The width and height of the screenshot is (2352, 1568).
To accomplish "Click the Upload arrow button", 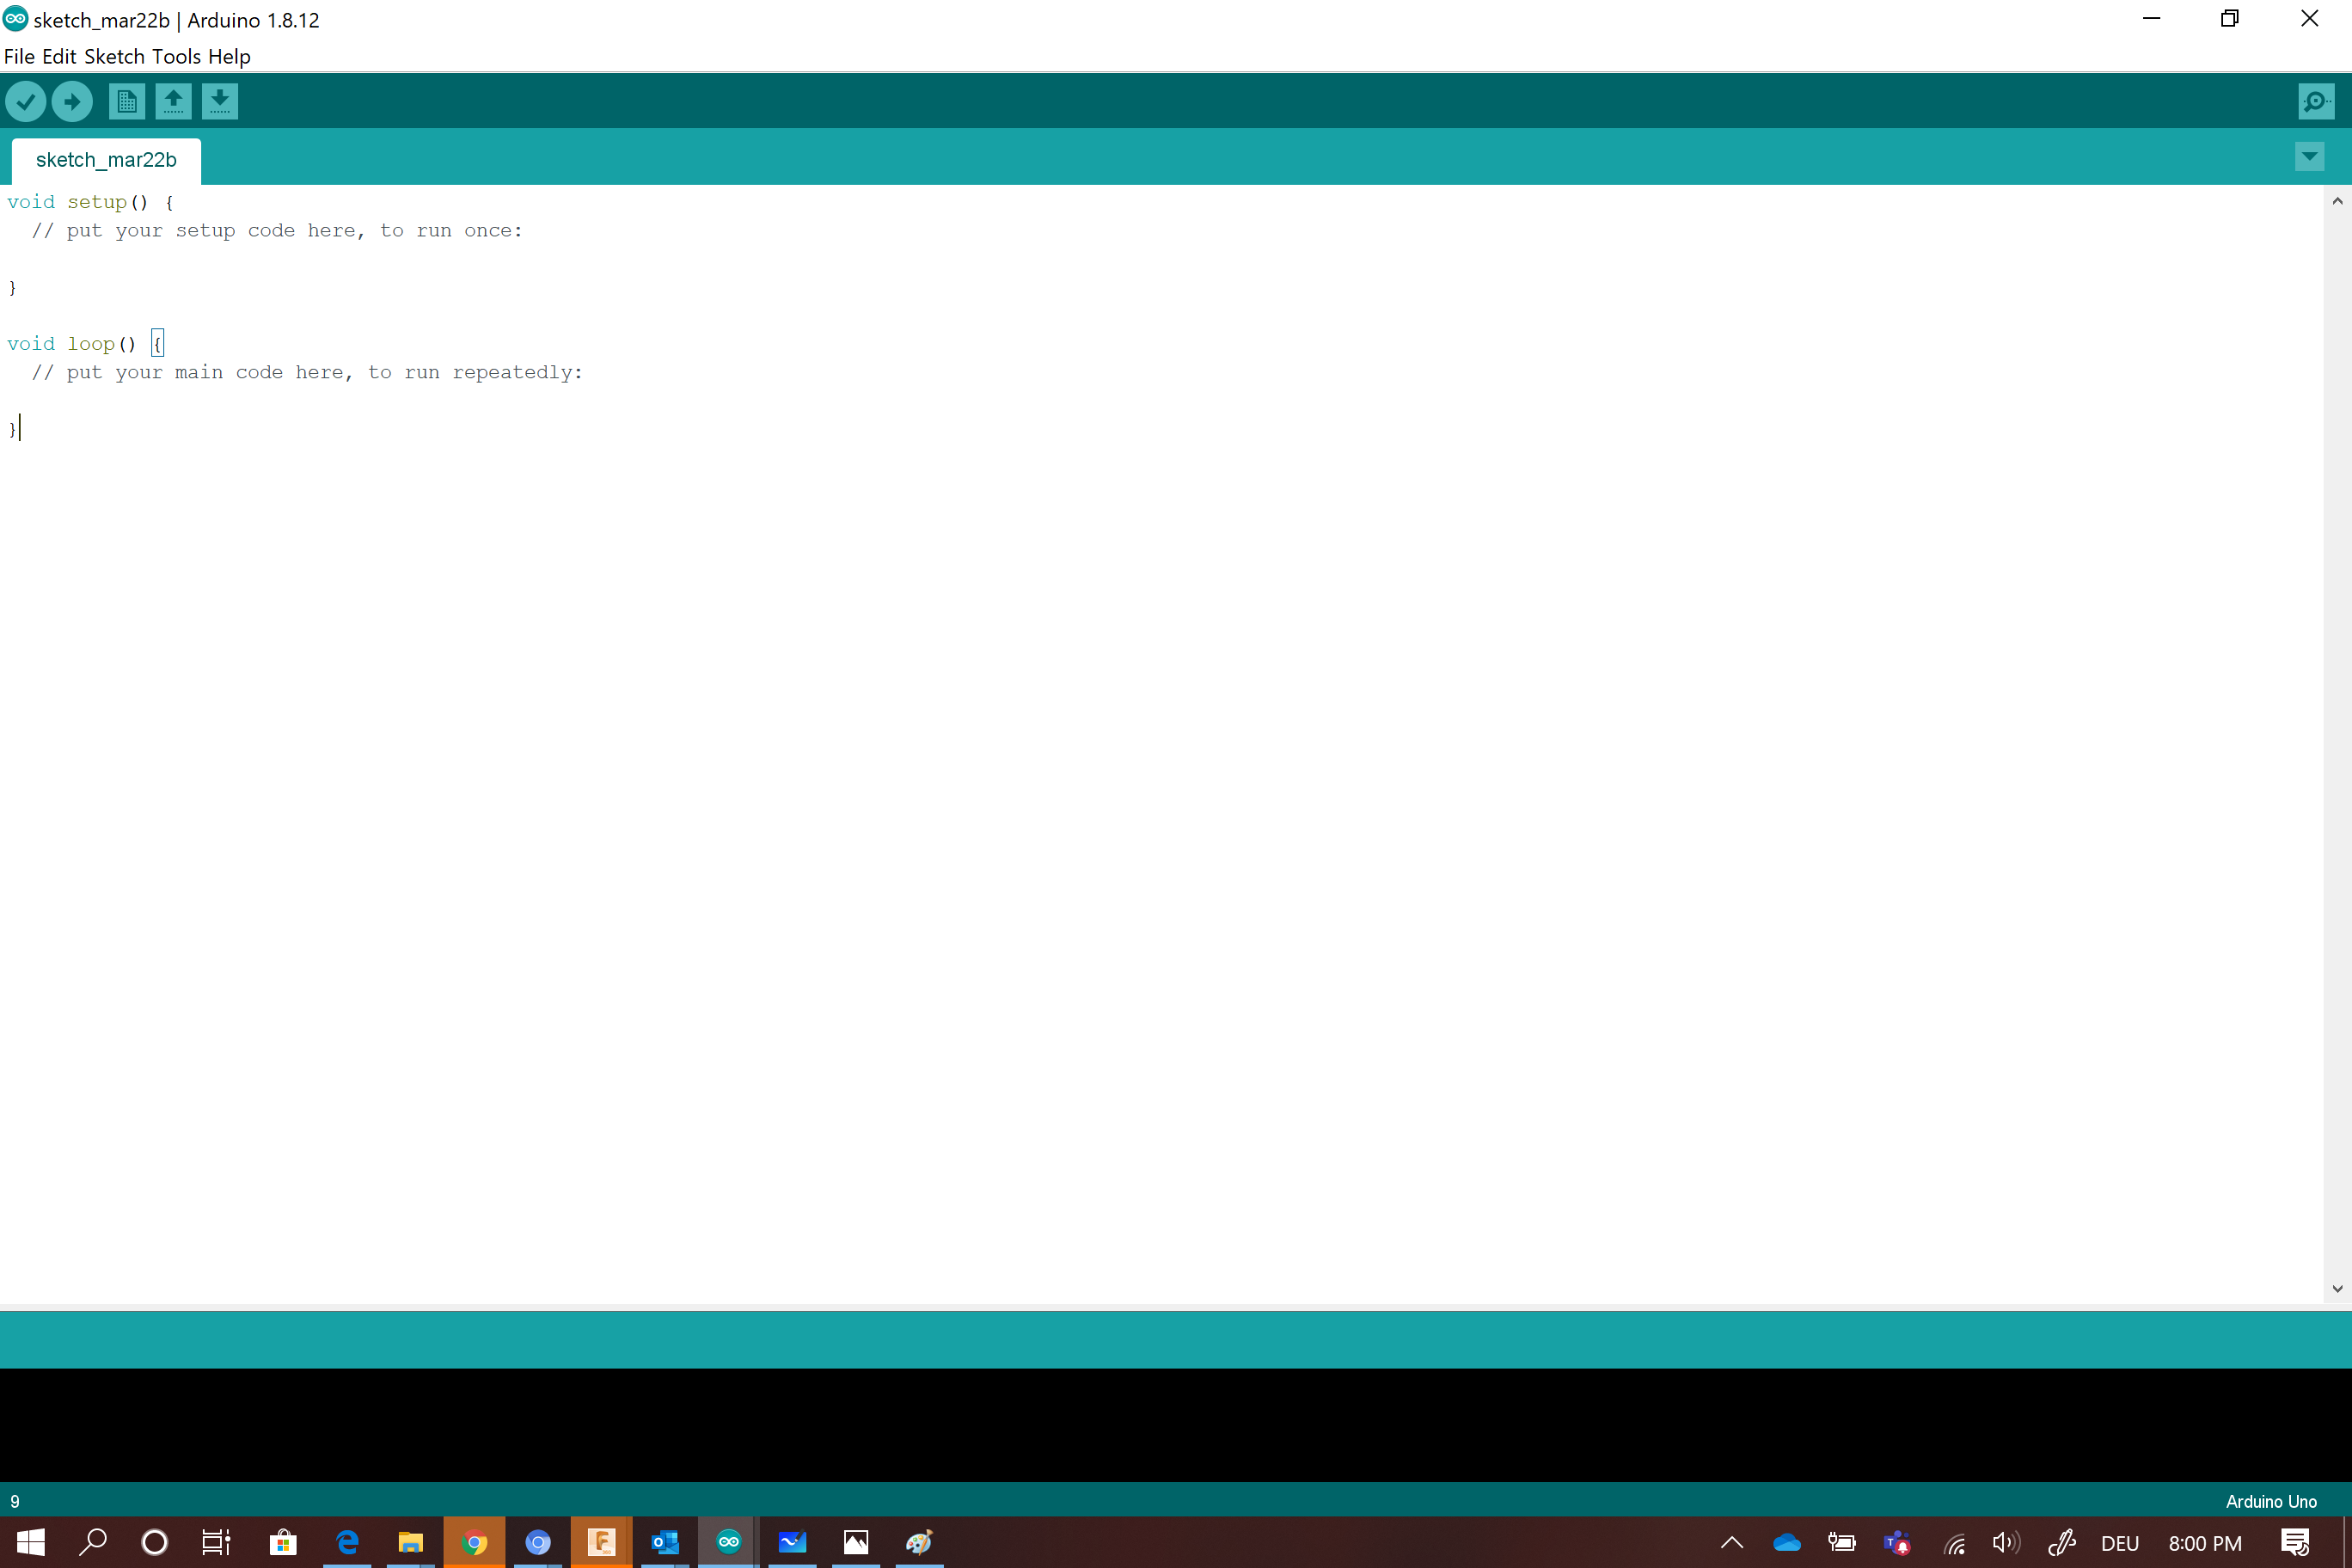I will pyautogui.click(x=72, y=101).
